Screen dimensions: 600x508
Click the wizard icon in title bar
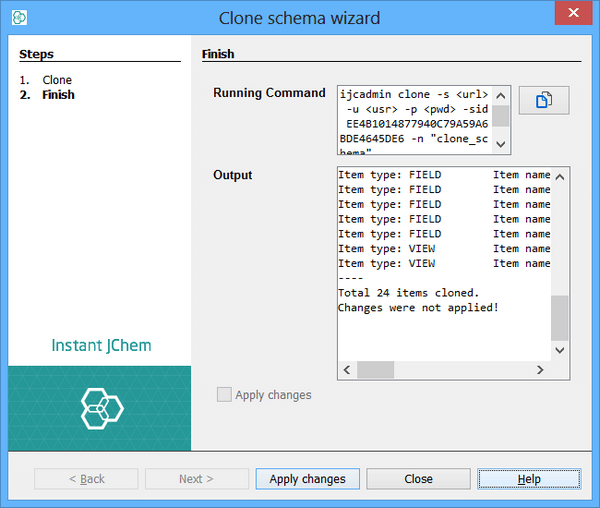19,17
